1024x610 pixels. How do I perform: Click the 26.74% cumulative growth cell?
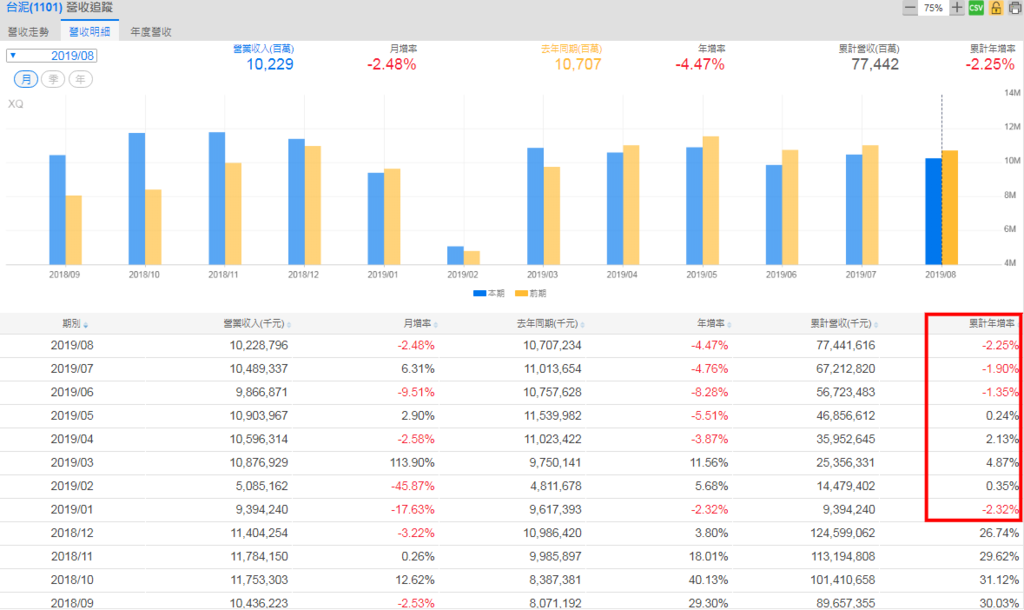(x=999, y=533)
